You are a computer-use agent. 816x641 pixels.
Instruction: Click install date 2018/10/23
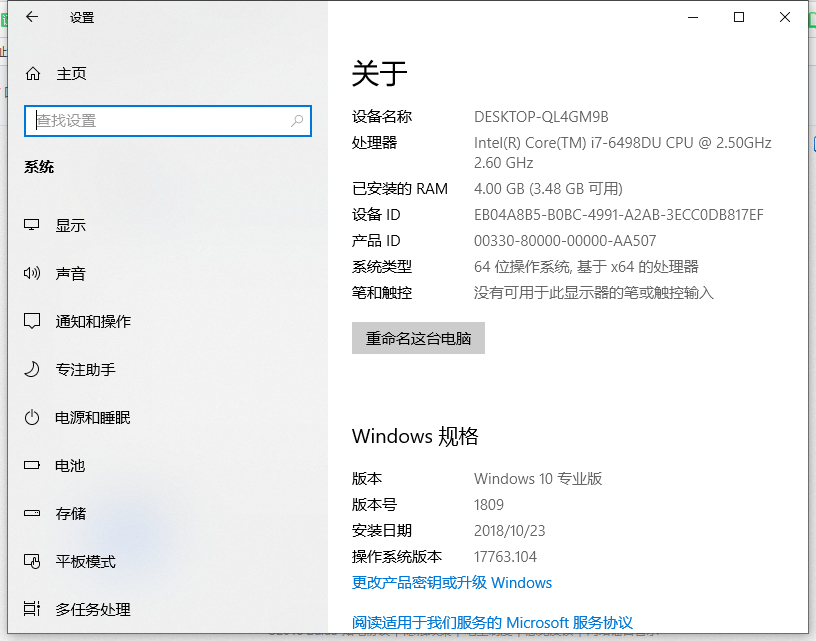coord(509,531)
